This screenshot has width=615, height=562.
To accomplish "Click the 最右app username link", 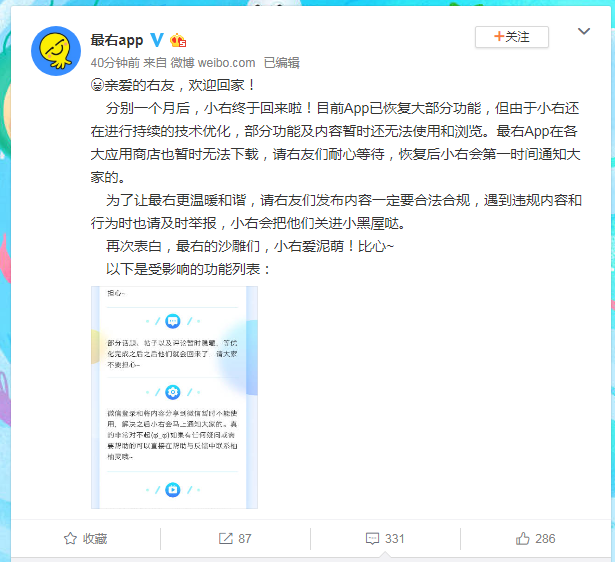I will 117,40.
